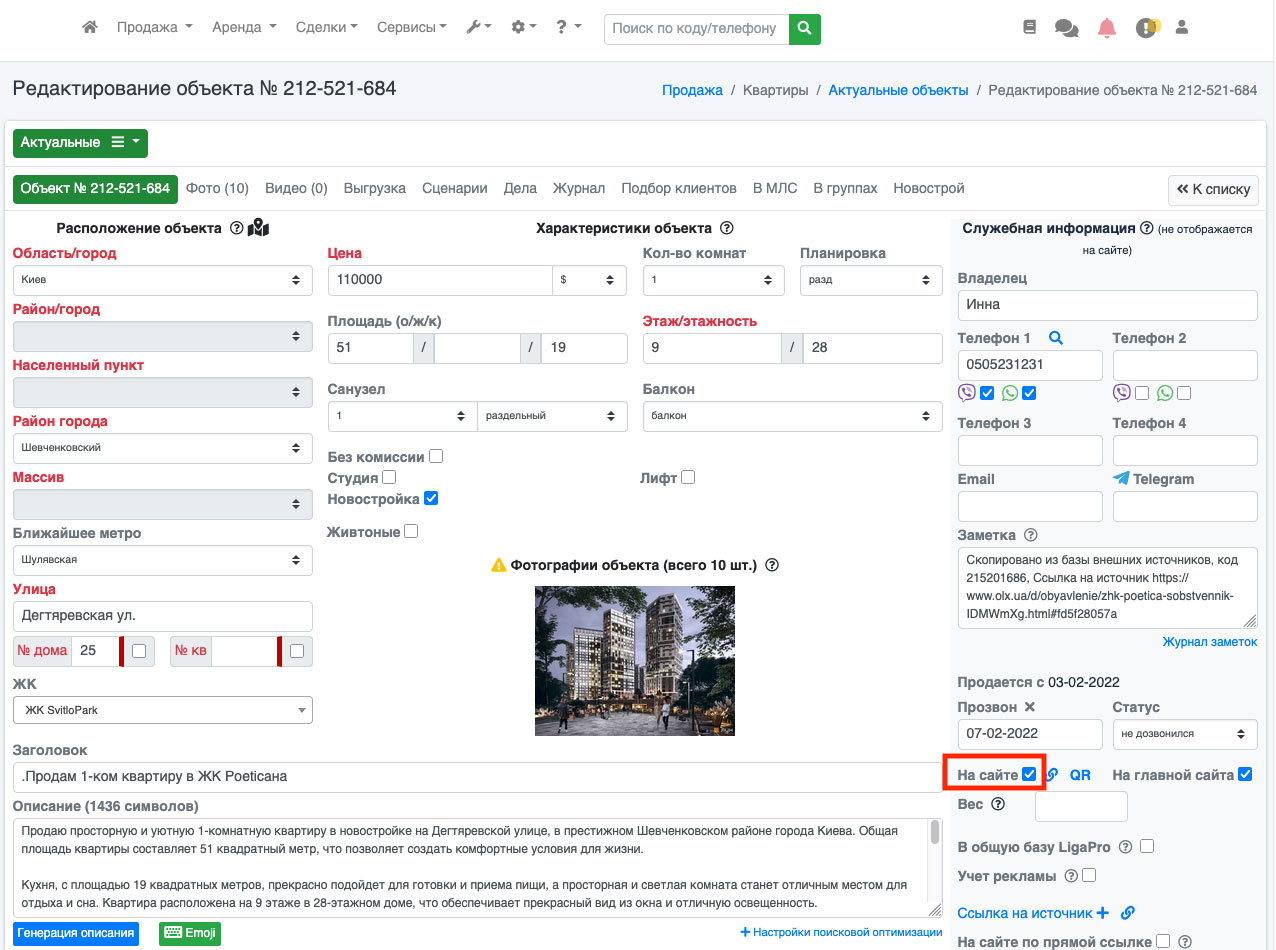Viewport: 1276px width, 950px height.
Task: Click the Генерация описания button
Action: 76,933
